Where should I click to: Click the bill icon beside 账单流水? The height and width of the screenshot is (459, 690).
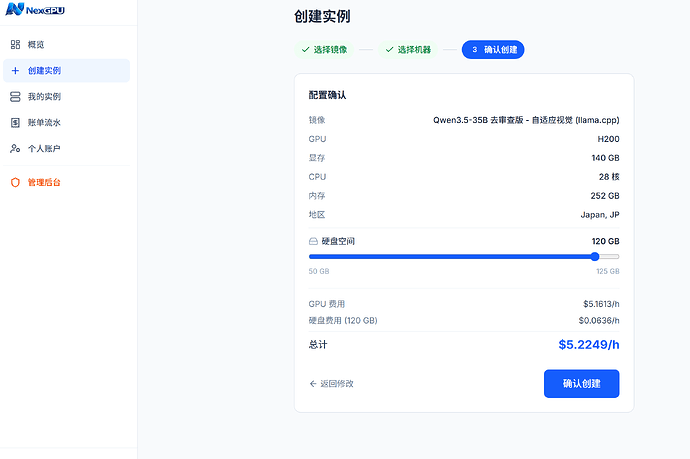point(15,122)
